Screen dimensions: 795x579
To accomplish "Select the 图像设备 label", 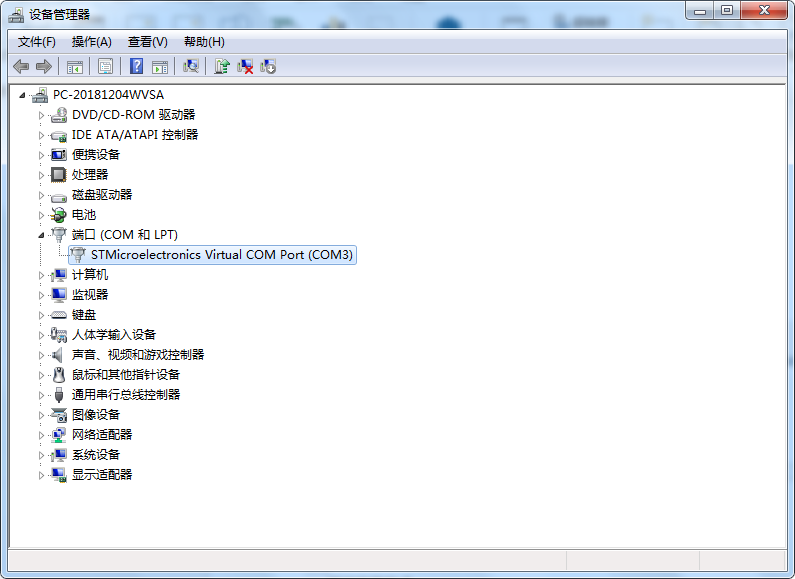I will tap(96, 415).
